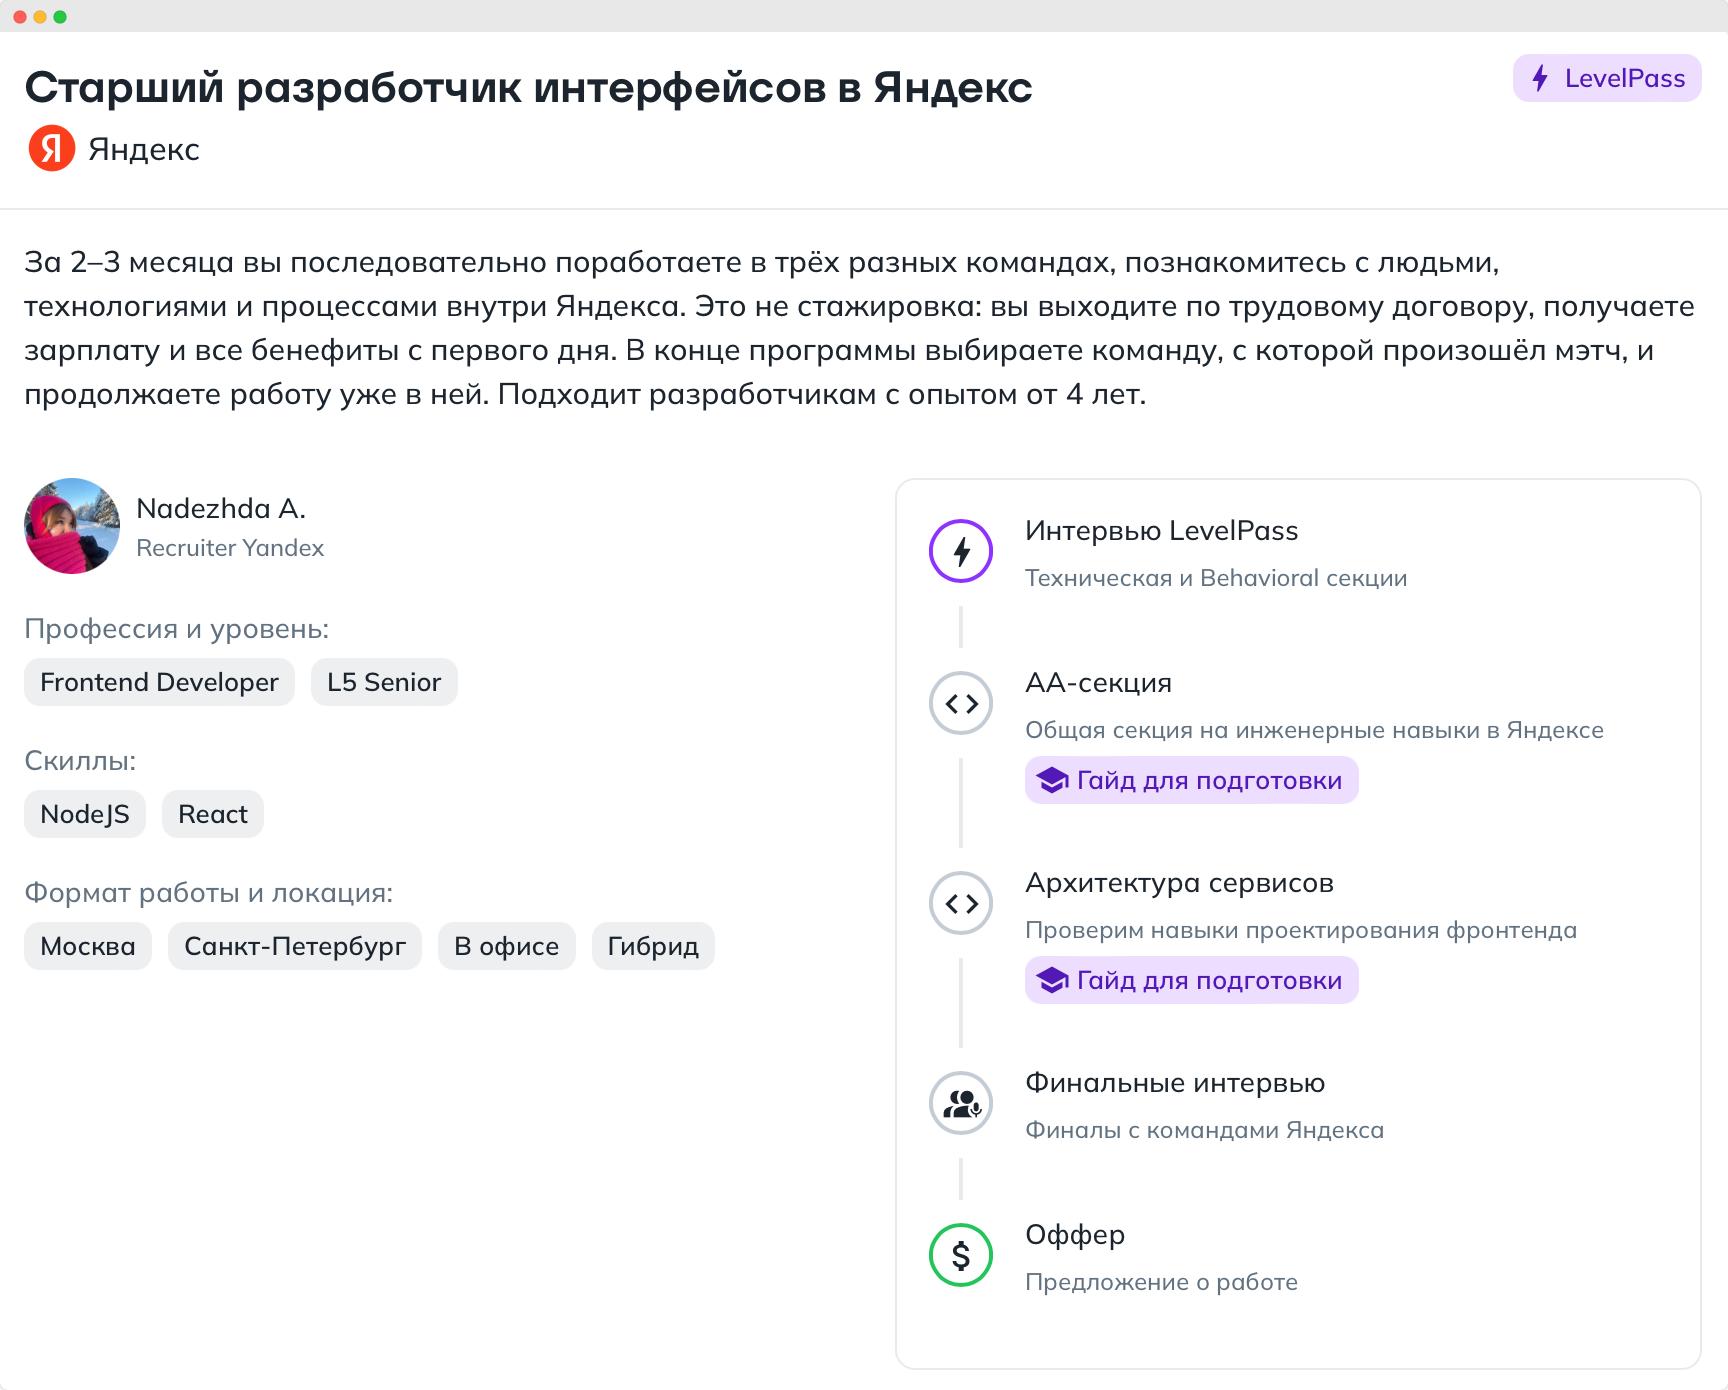Select the Гибрид work format chip
Screen dimensions: 1728x1390
653,946
